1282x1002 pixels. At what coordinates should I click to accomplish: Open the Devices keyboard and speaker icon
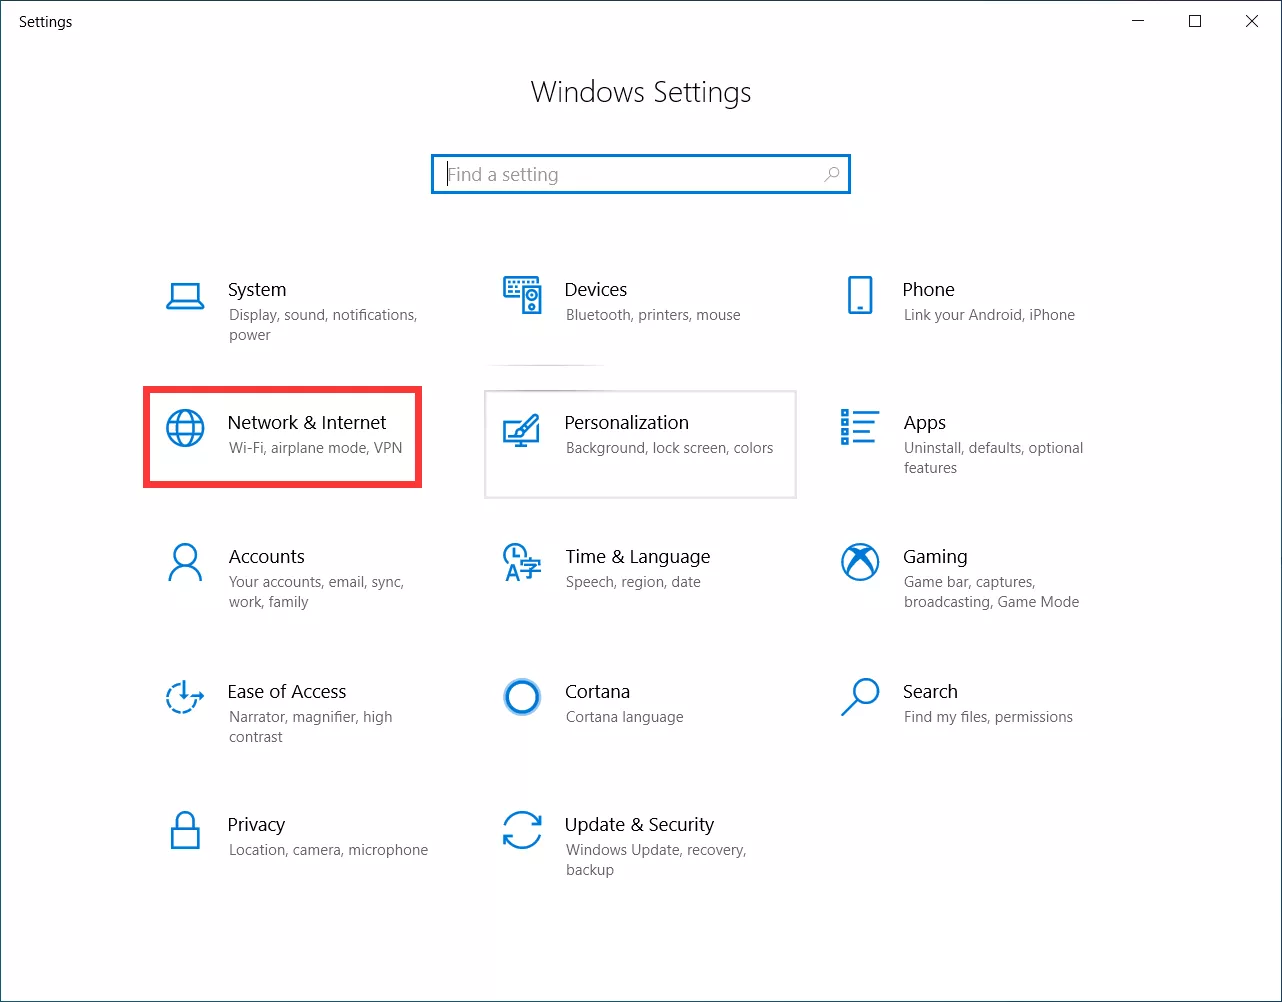[x=522, y=295]
